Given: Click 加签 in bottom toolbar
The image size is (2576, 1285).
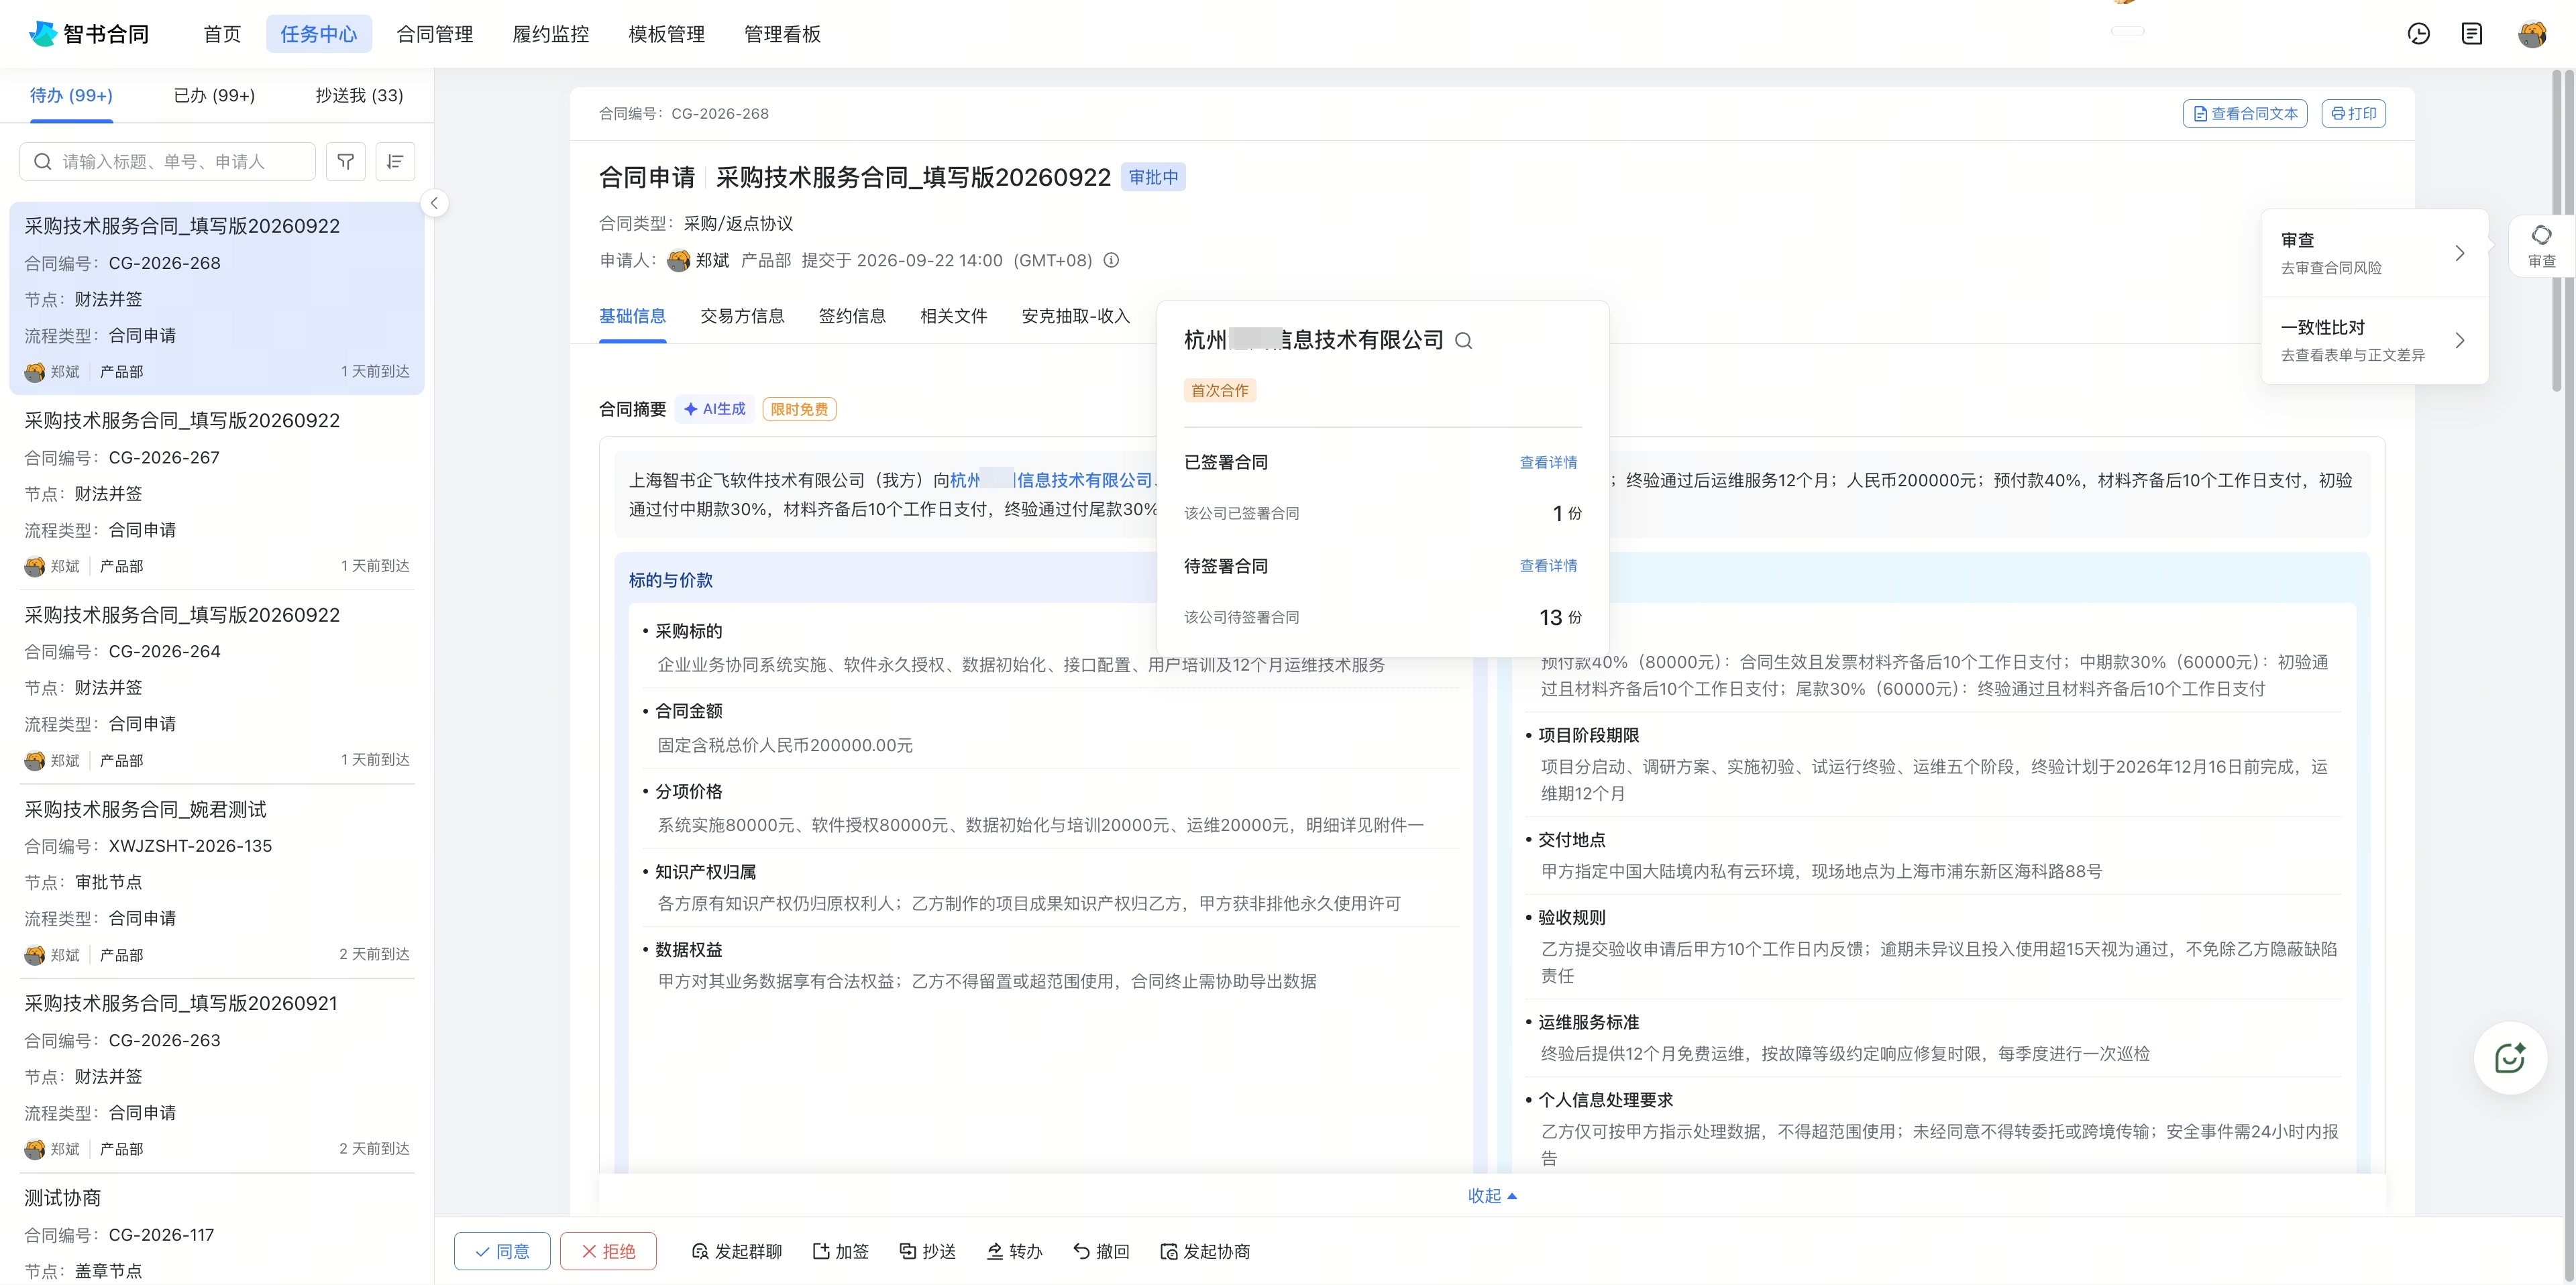Looking at the screenshot, I should click(840, 1251).
